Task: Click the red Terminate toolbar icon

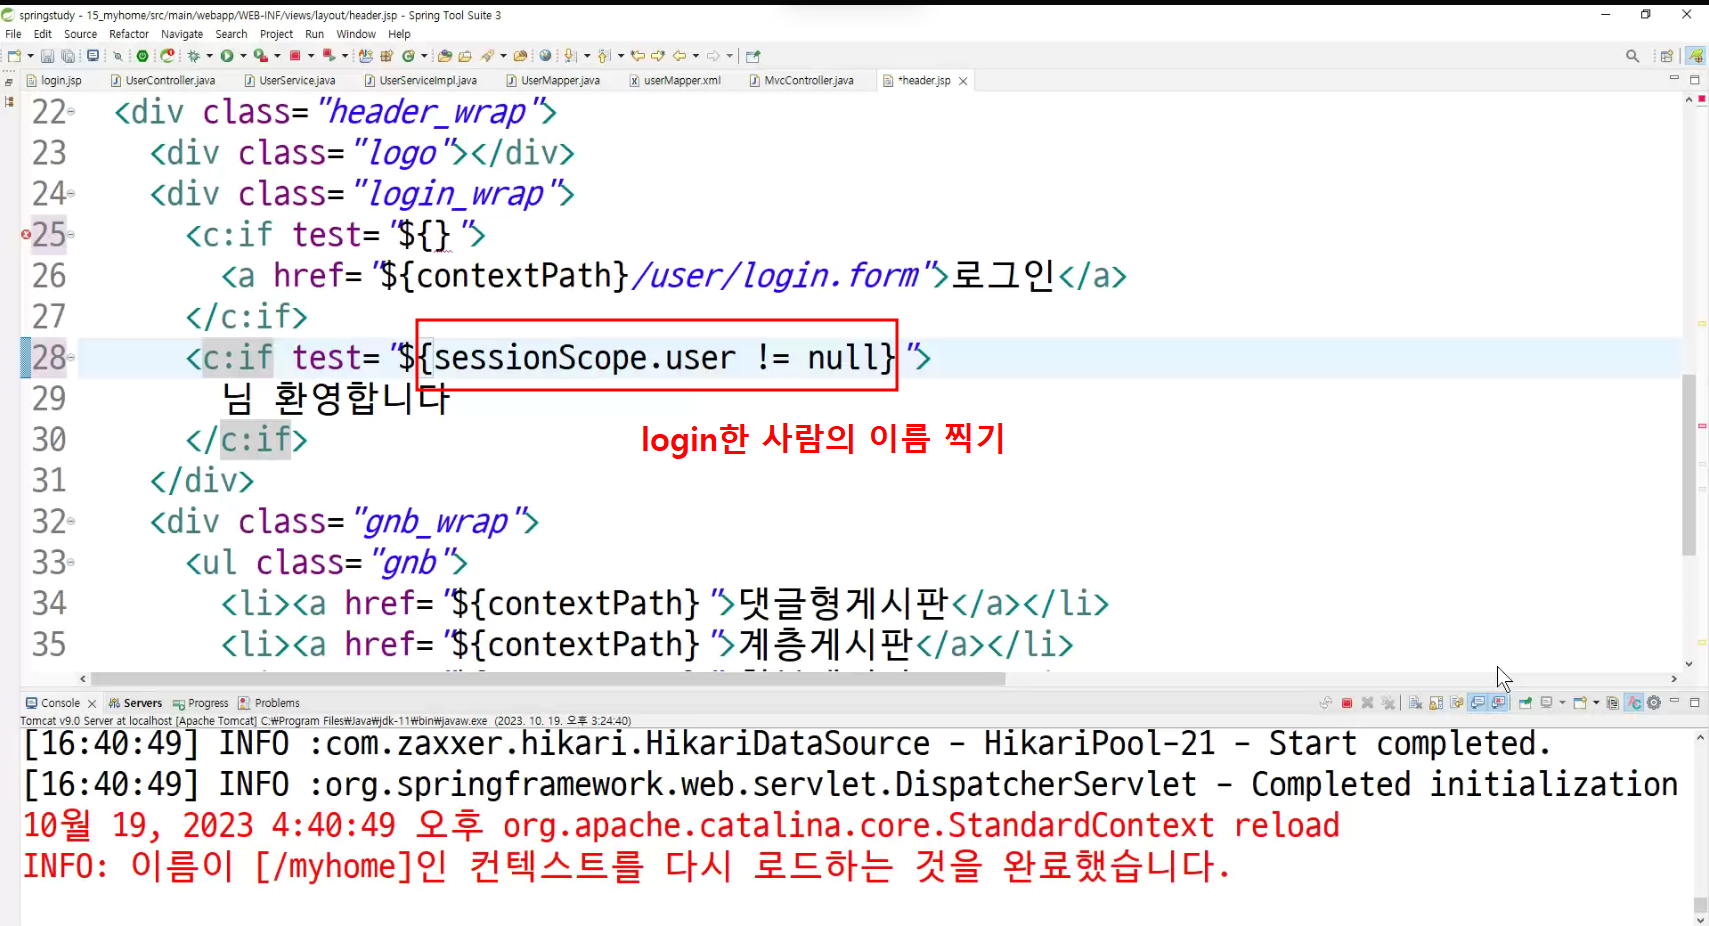Action: pos(295,56)
